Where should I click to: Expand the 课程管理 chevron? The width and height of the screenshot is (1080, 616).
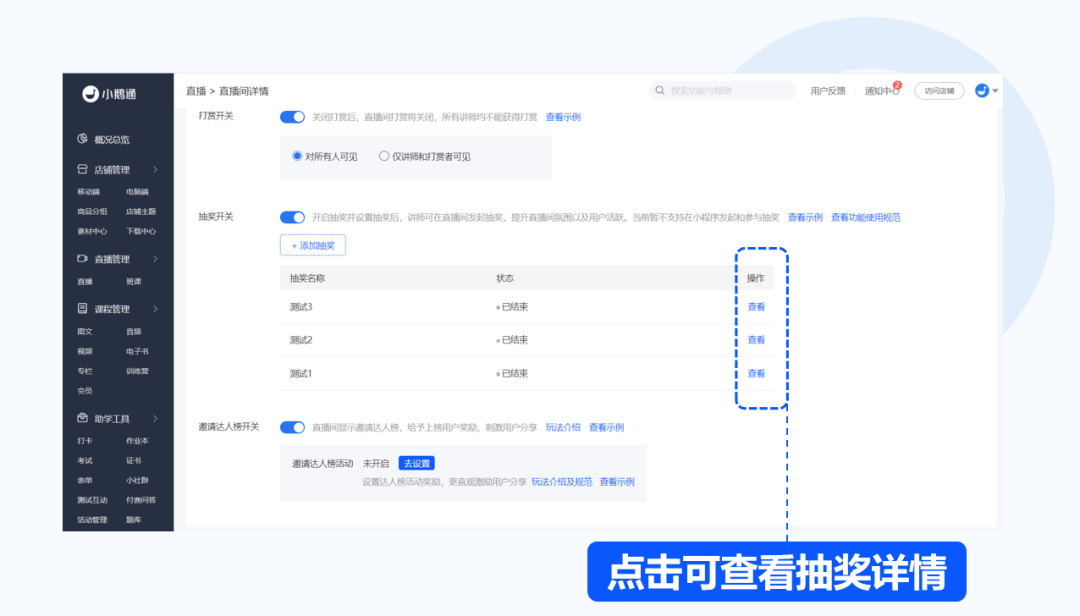coord(156,309)
